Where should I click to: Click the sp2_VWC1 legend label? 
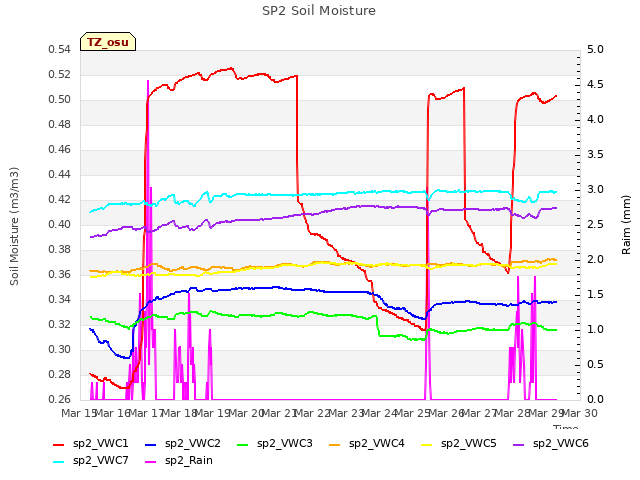coord(100,443)
